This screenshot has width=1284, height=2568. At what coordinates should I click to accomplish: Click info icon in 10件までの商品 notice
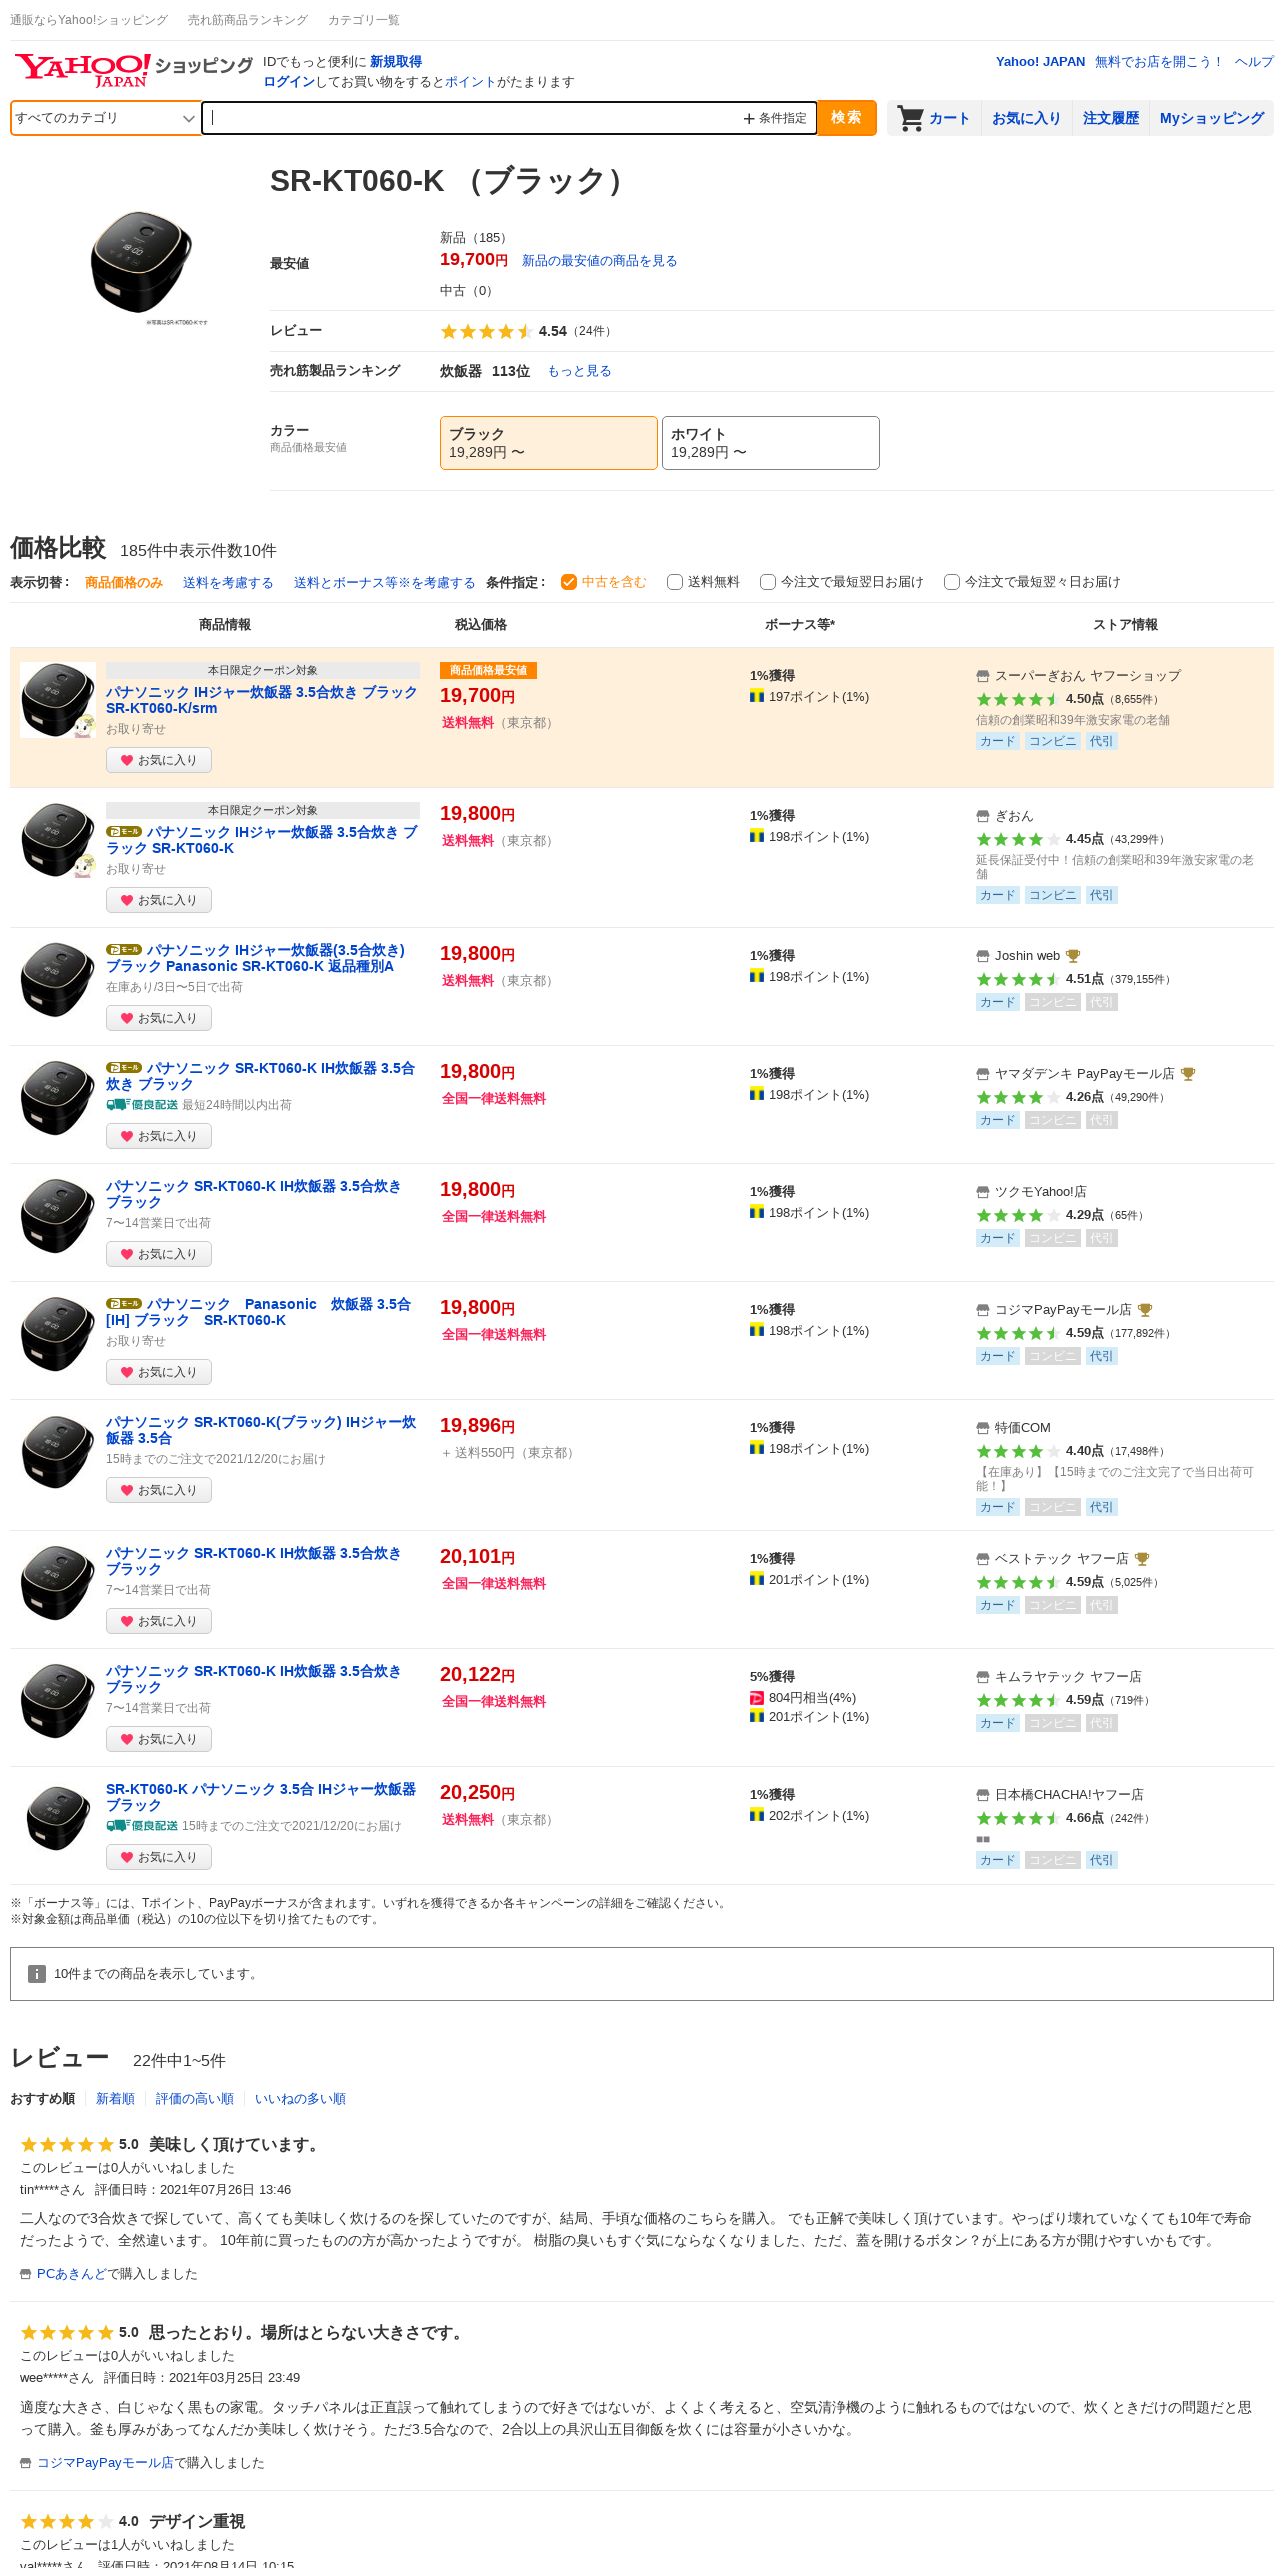37,1974
